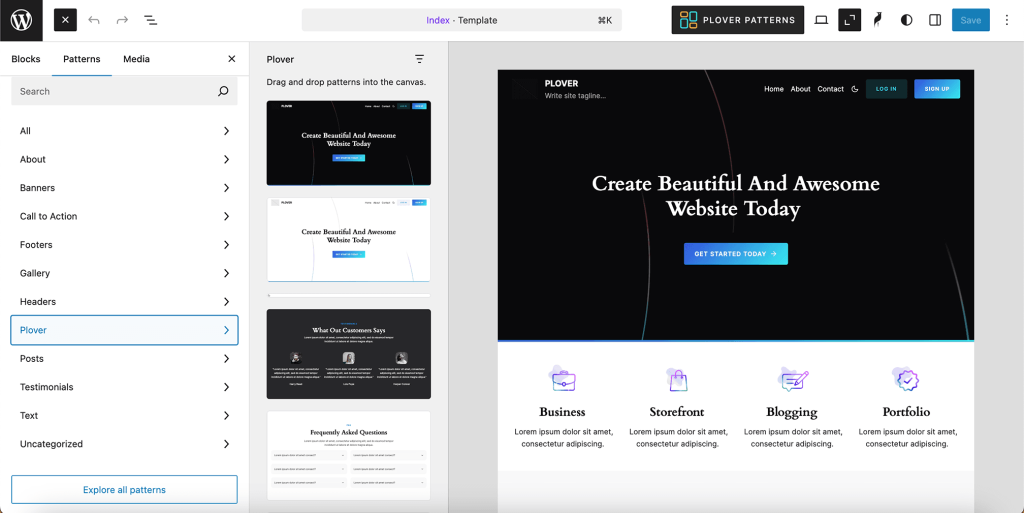Viewport: 1024px width, 513px height.
Task: Switch to the Media tab
Action: pyautogui.click(x=136, y=59)
